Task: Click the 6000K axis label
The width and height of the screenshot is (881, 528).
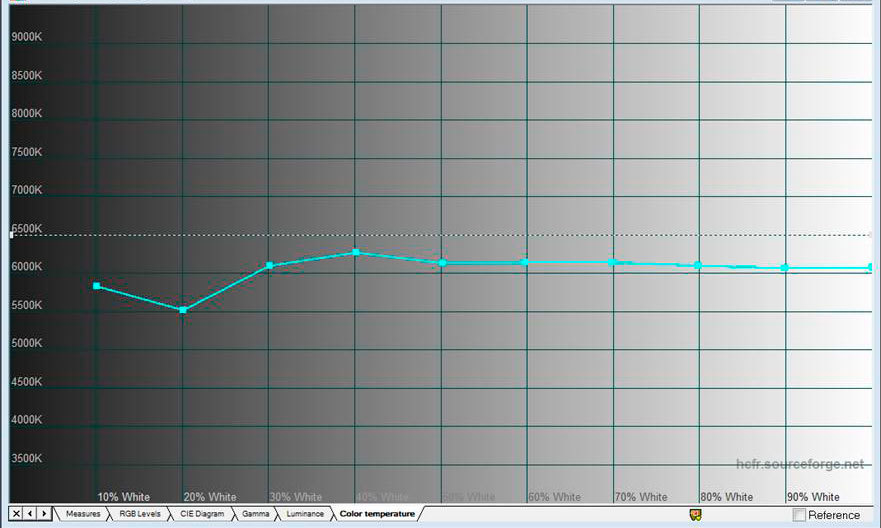Action: pyautogui.click(x=26, y=266)
